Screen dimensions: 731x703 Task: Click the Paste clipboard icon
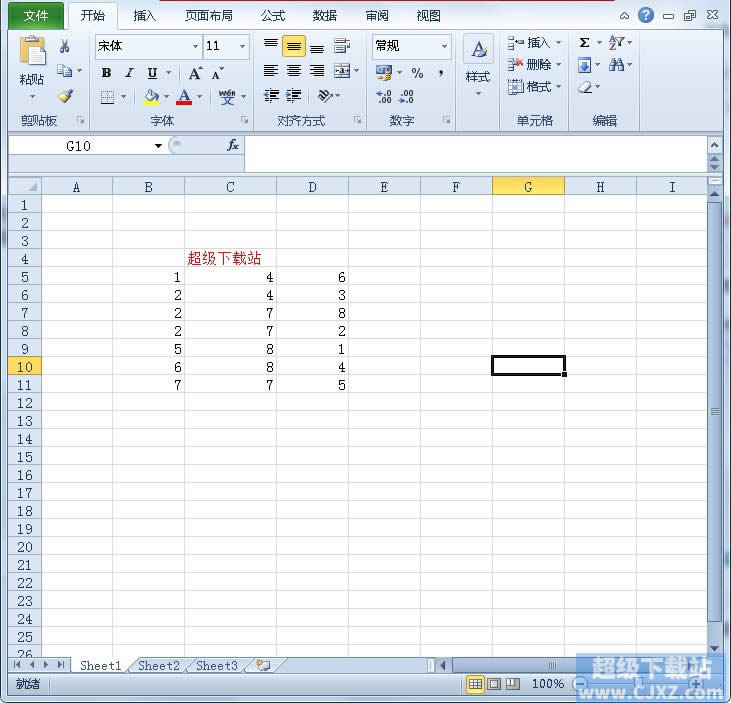point(32,51)
